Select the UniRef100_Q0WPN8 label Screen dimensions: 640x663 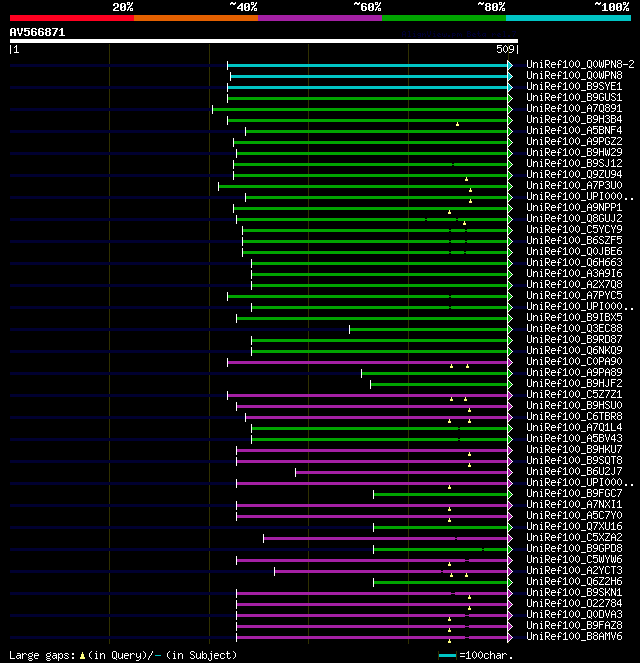point(574,75)
